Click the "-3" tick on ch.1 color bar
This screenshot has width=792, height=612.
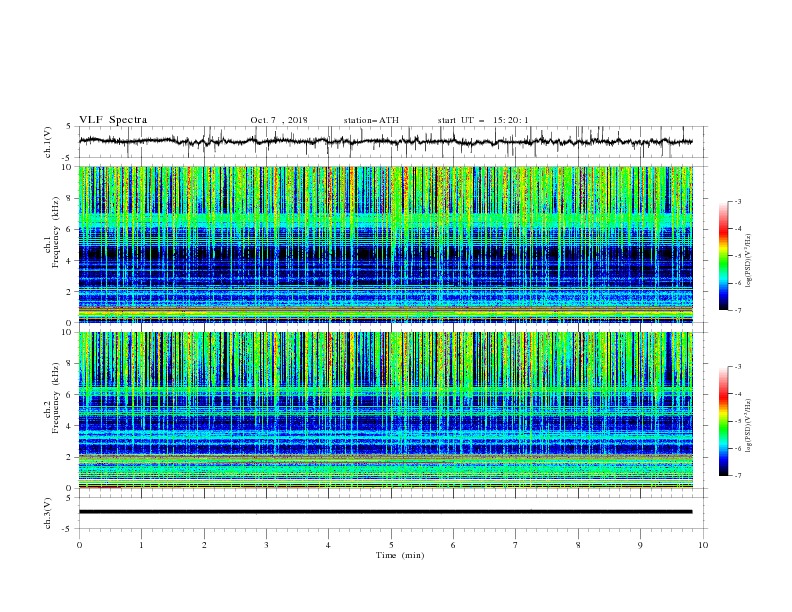[737, 201]
